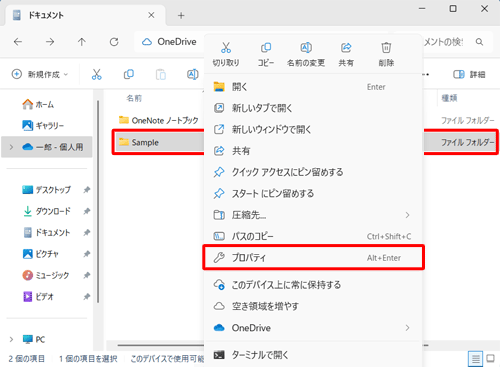This screenshot has height=367, width=500.
Task: Choose 新しいタブで開く menu item
Action: [313, 108]
